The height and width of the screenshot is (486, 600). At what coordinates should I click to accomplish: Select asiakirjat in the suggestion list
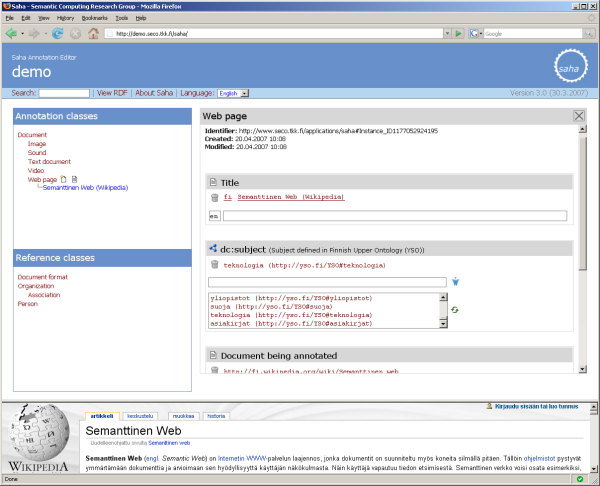(291, 324)
